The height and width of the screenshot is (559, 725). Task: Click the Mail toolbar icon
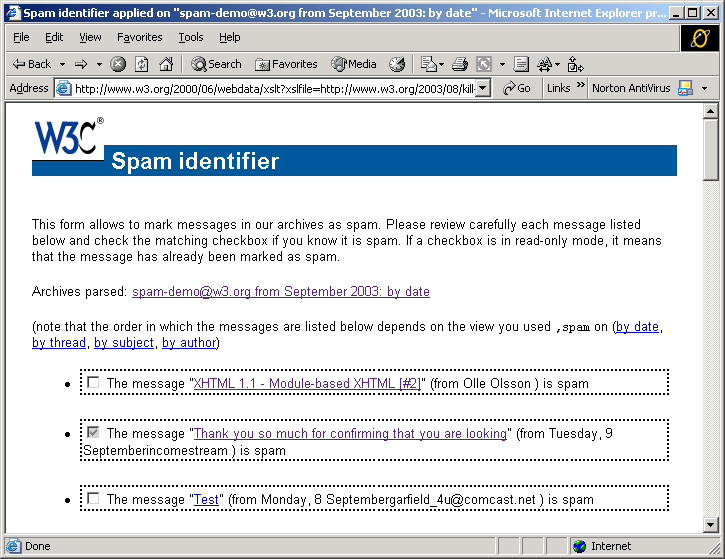(428, 64)
